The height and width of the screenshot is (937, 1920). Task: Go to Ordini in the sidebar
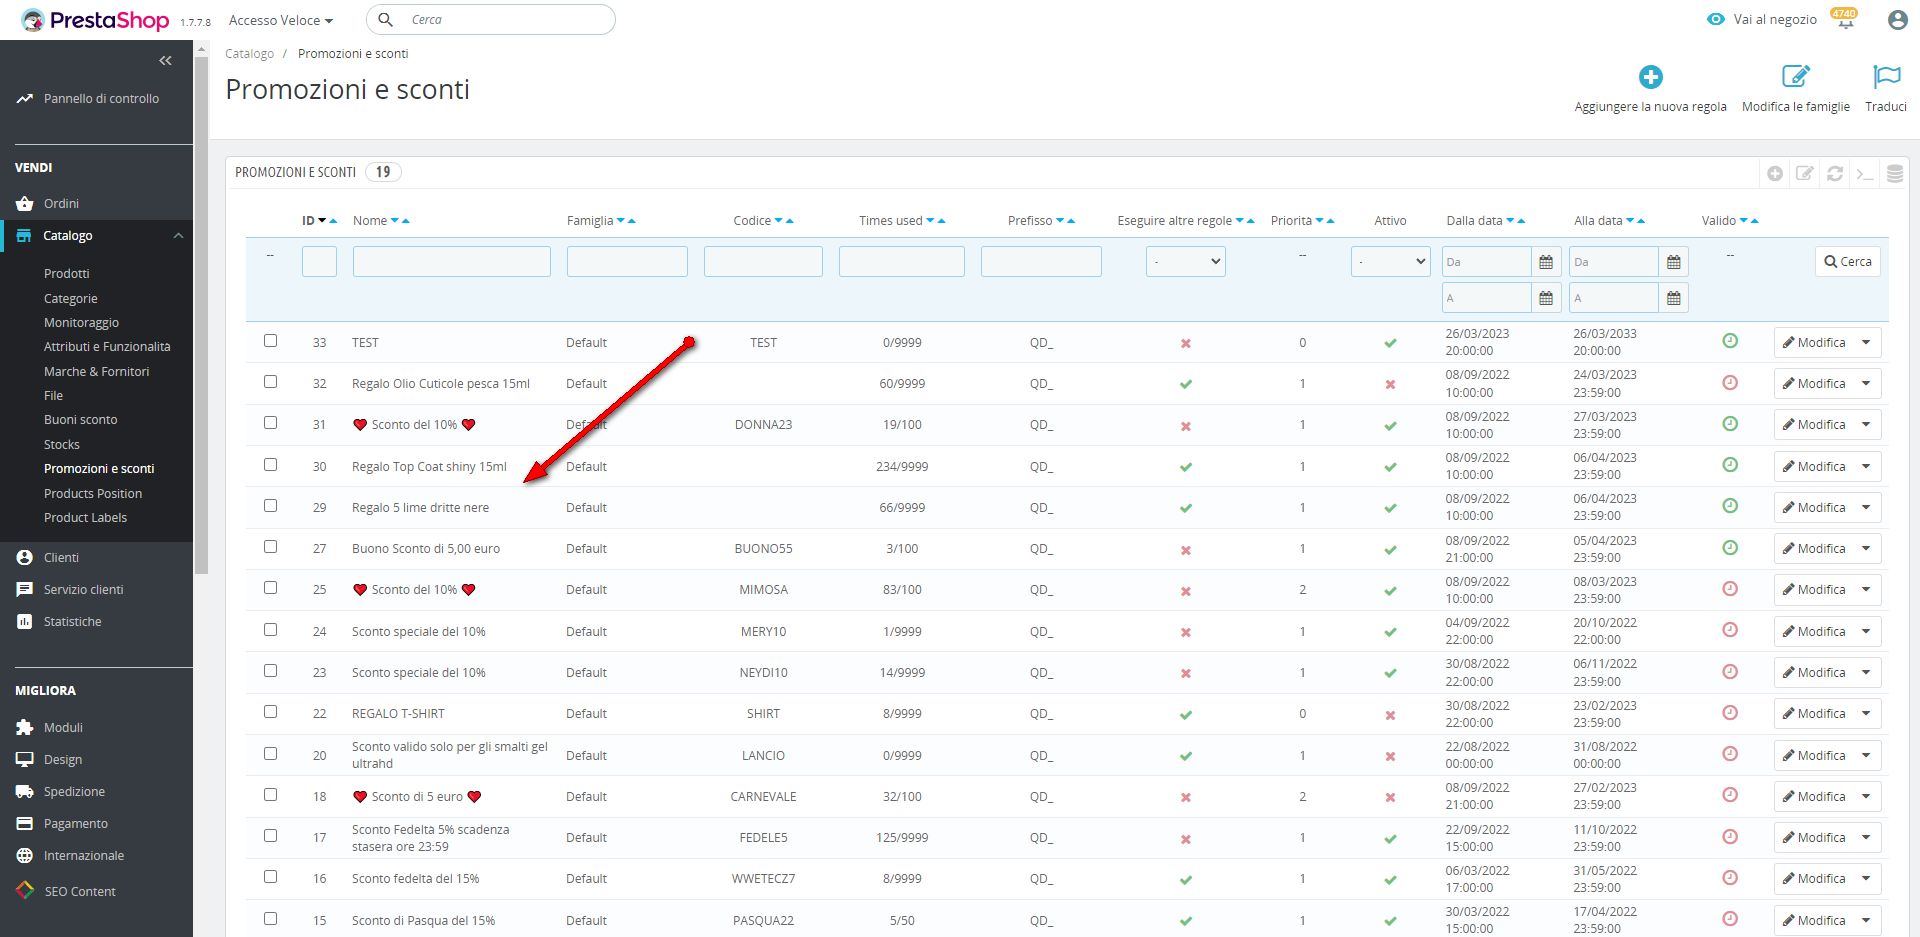(x=61, y=203)
